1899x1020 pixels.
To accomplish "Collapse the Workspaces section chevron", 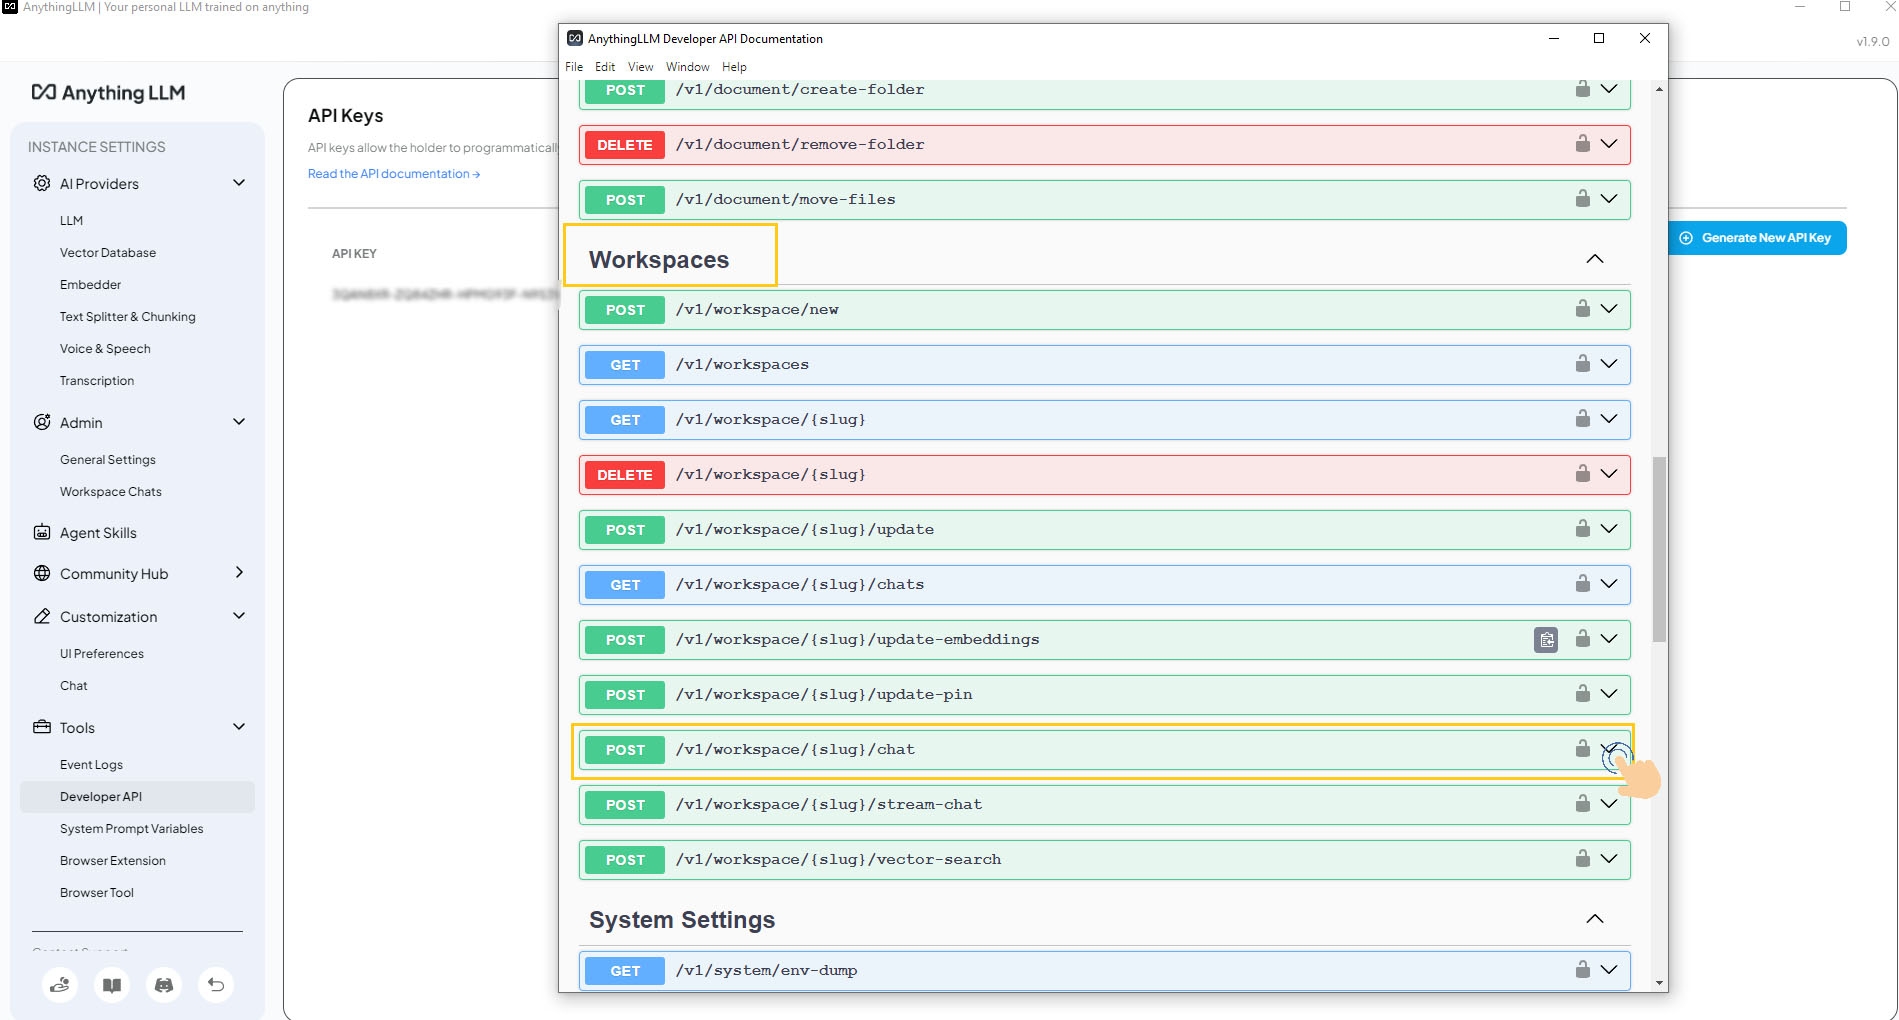I will coord(1594,258).
